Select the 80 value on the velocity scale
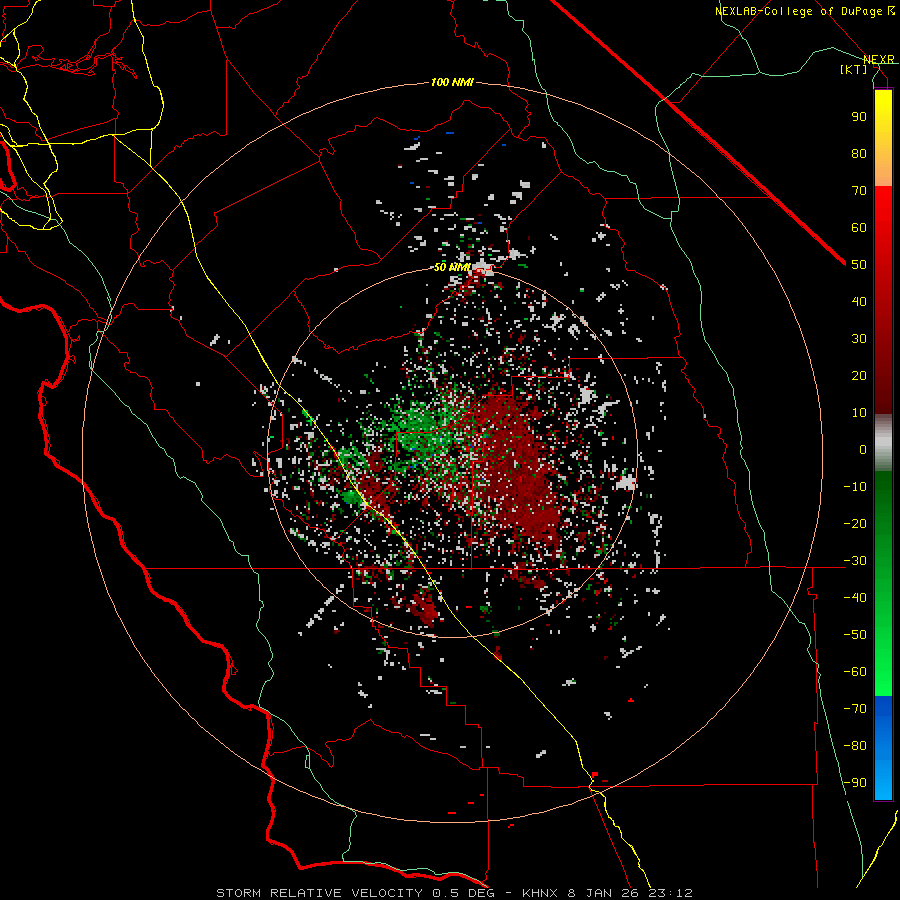900x900 pixels. (859, 154)
